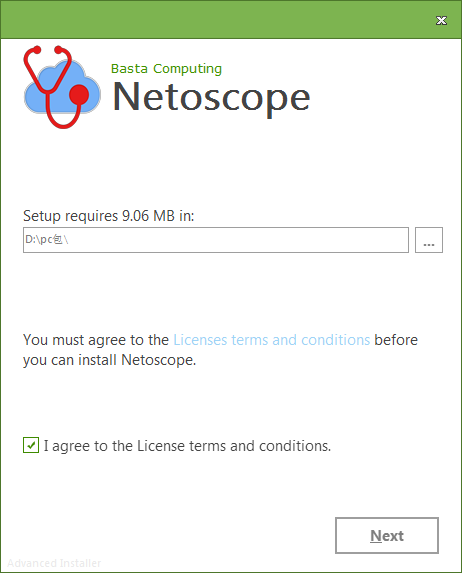Click 'you can install Netoscope.' text line
This screenshot has width=462, height=573.
coord(109,360)
